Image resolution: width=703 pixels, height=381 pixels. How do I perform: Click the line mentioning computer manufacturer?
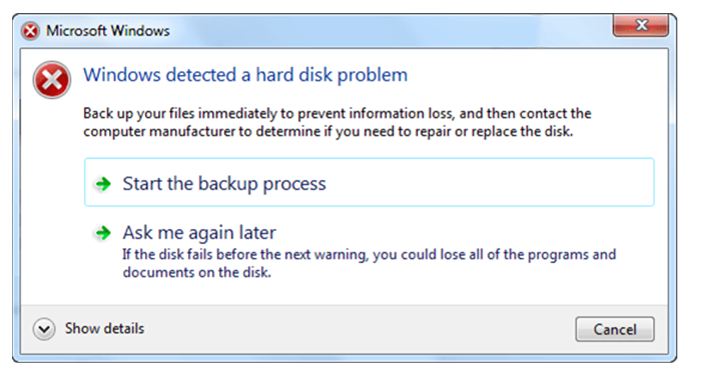pos(328,132)
